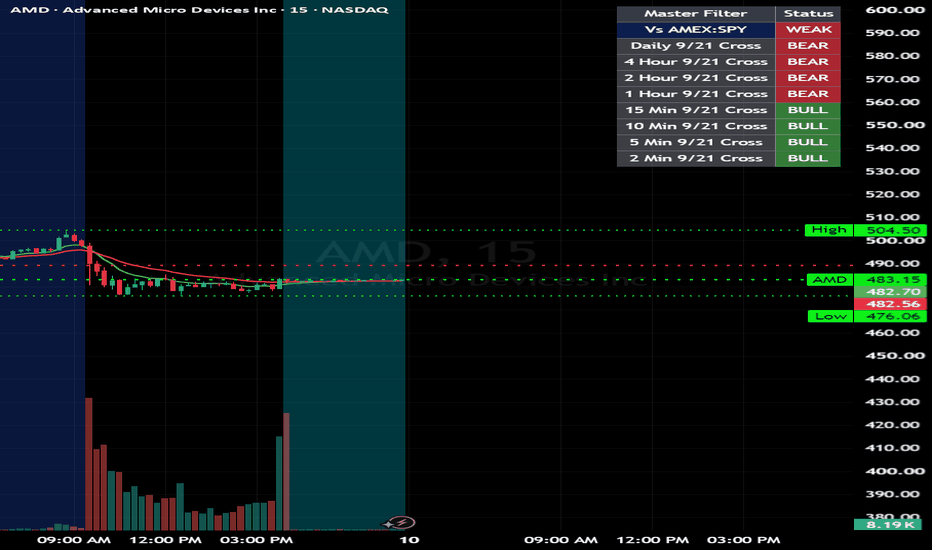Click the 420.00 price axis label

point(893,425)
